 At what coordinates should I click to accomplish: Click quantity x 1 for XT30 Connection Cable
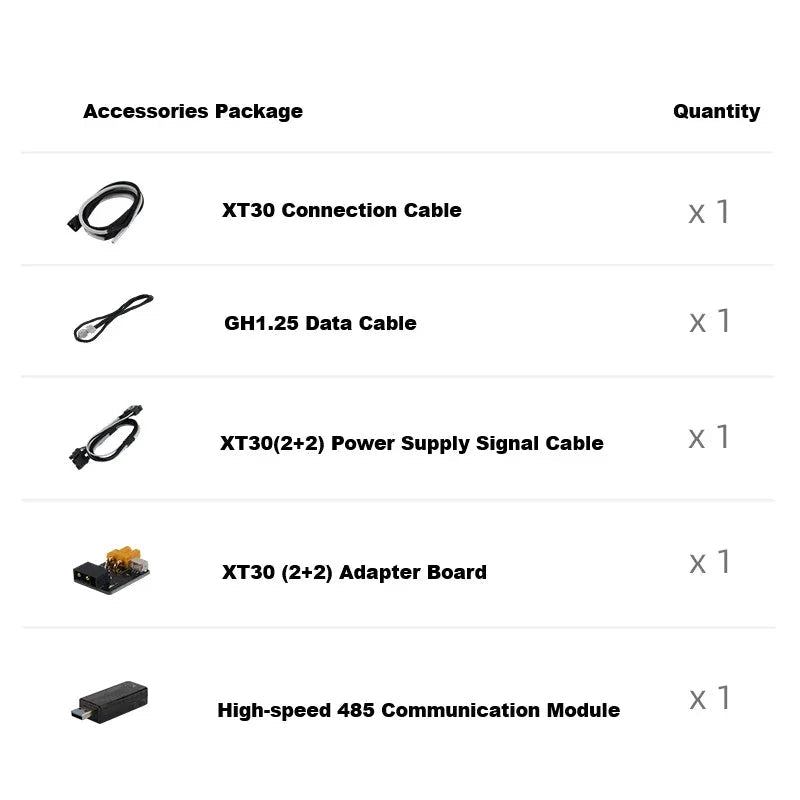(x=709, y=212)
